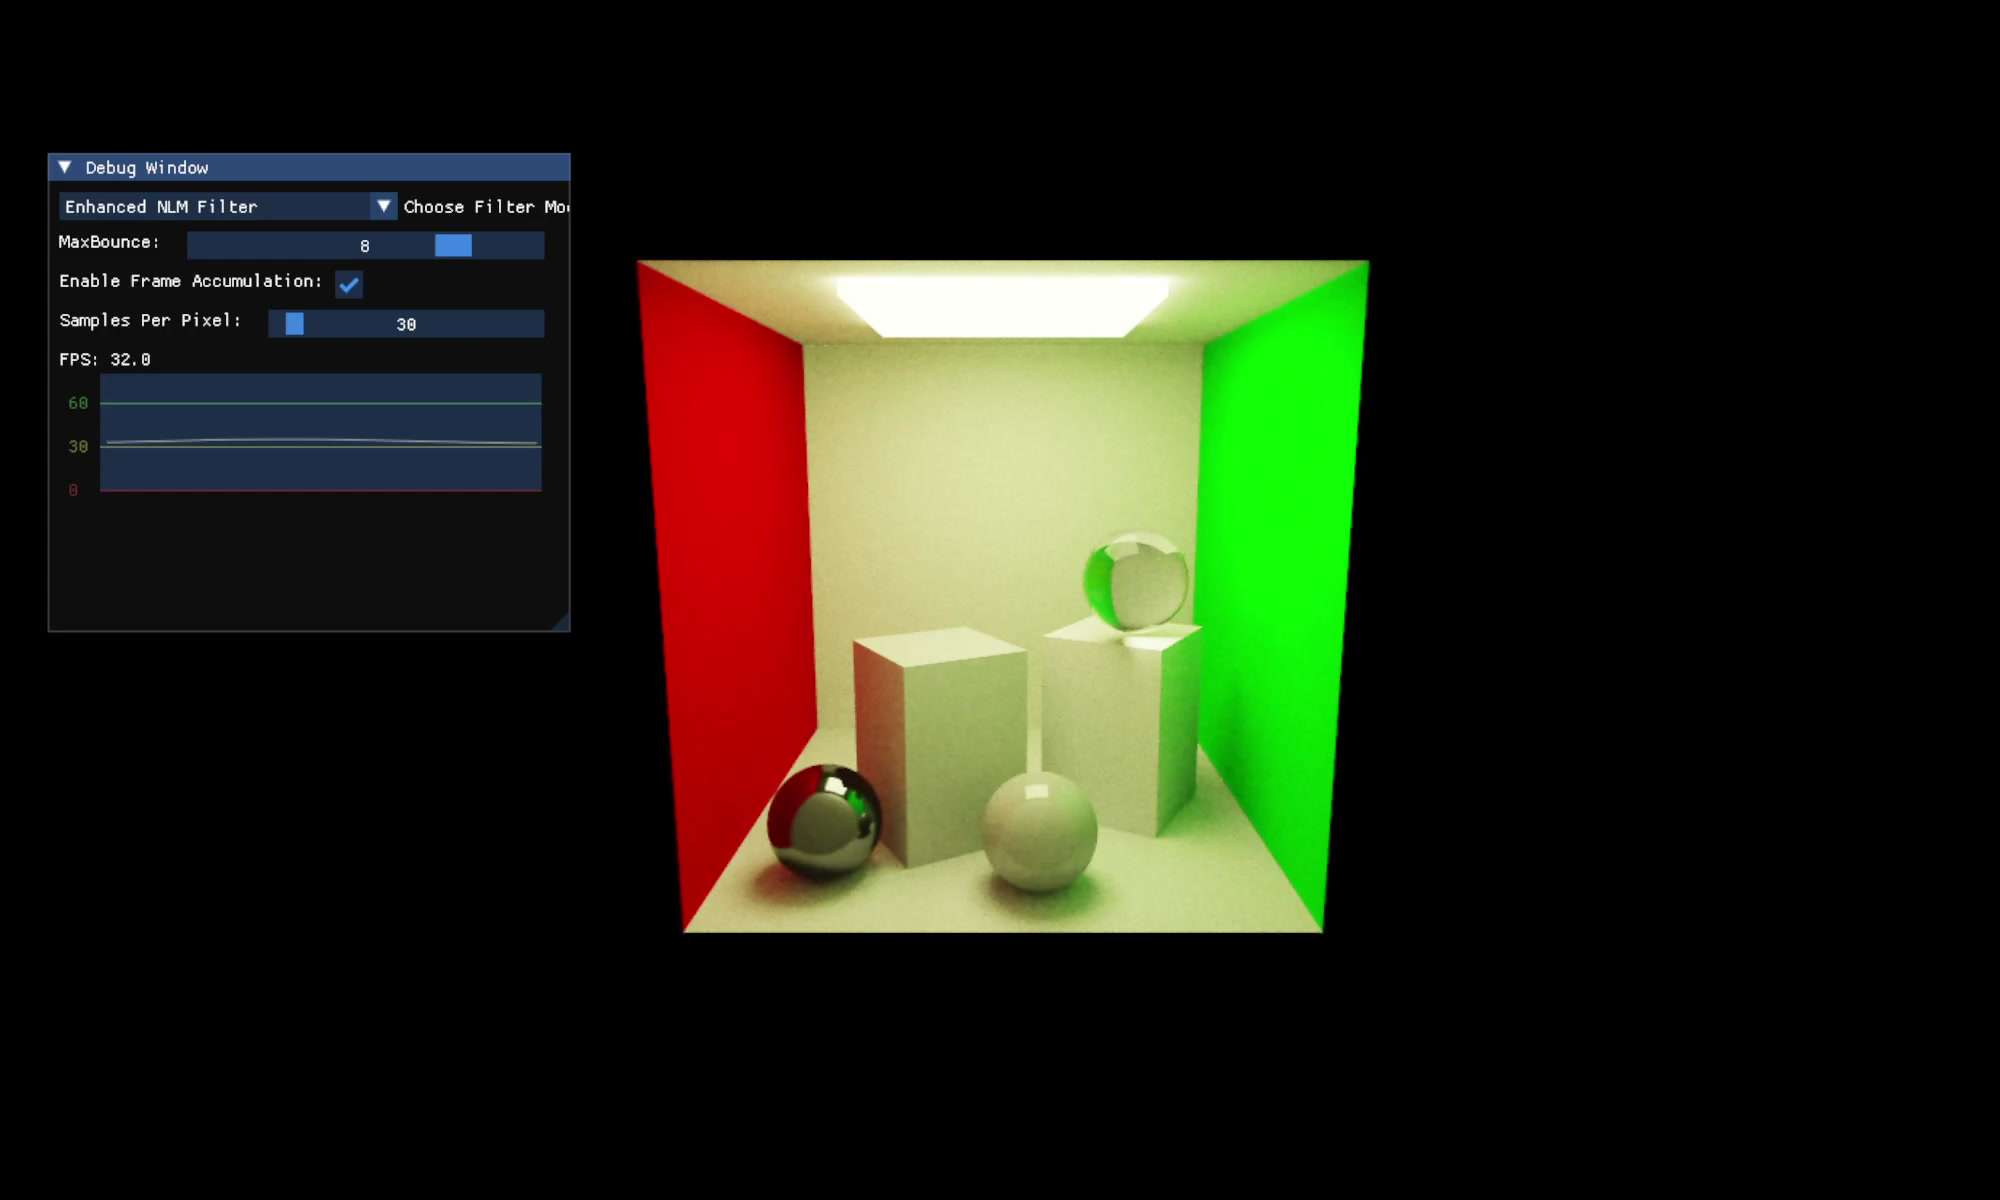Click the MaxBounce value field showing 8
This screenshot has height=1200, width=2000.
coord(366,245)
